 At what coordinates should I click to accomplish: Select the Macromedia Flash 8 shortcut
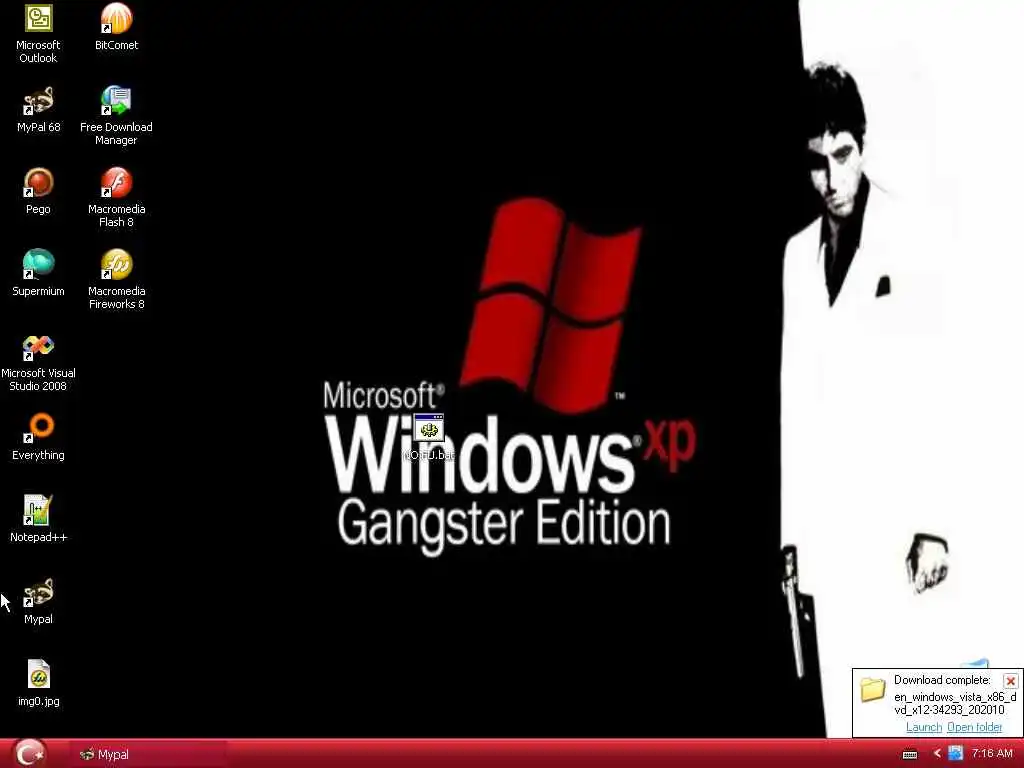coord(116,198)
